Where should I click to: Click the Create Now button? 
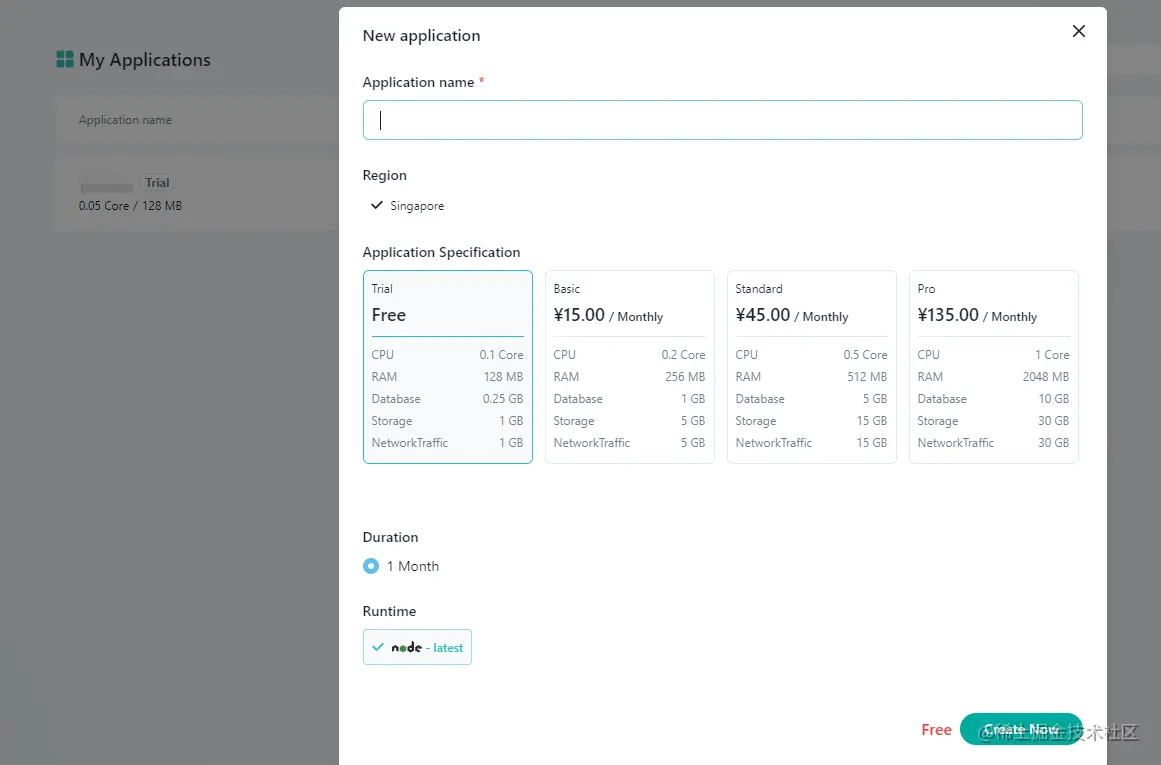click(1020, 729)
